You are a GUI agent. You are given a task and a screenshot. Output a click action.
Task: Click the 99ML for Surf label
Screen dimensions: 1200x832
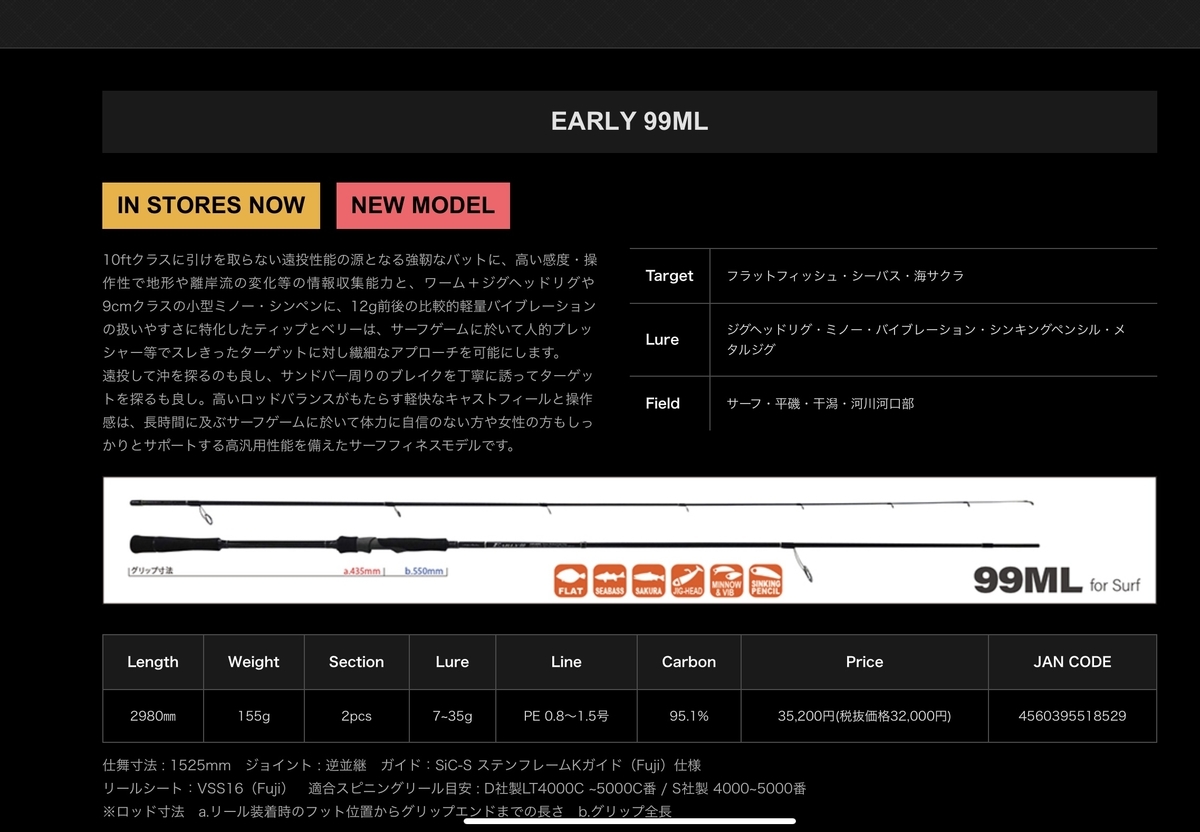tap(1056, 580)
